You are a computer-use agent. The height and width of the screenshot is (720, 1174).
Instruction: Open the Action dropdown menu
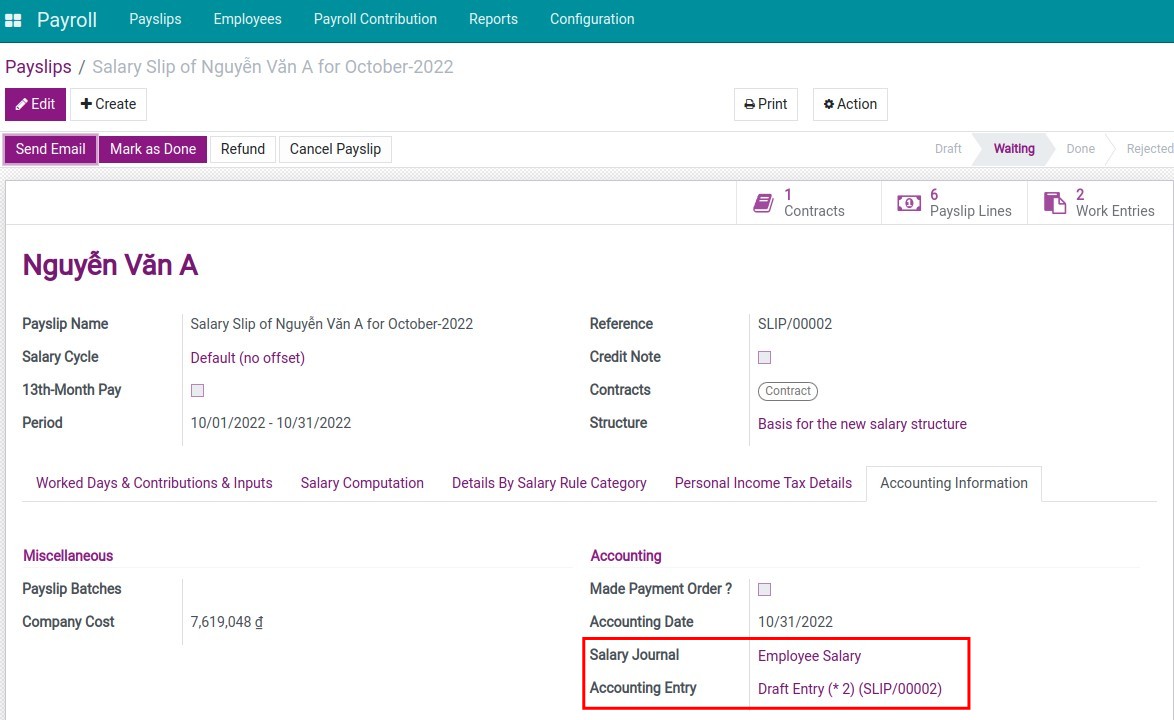849,104
